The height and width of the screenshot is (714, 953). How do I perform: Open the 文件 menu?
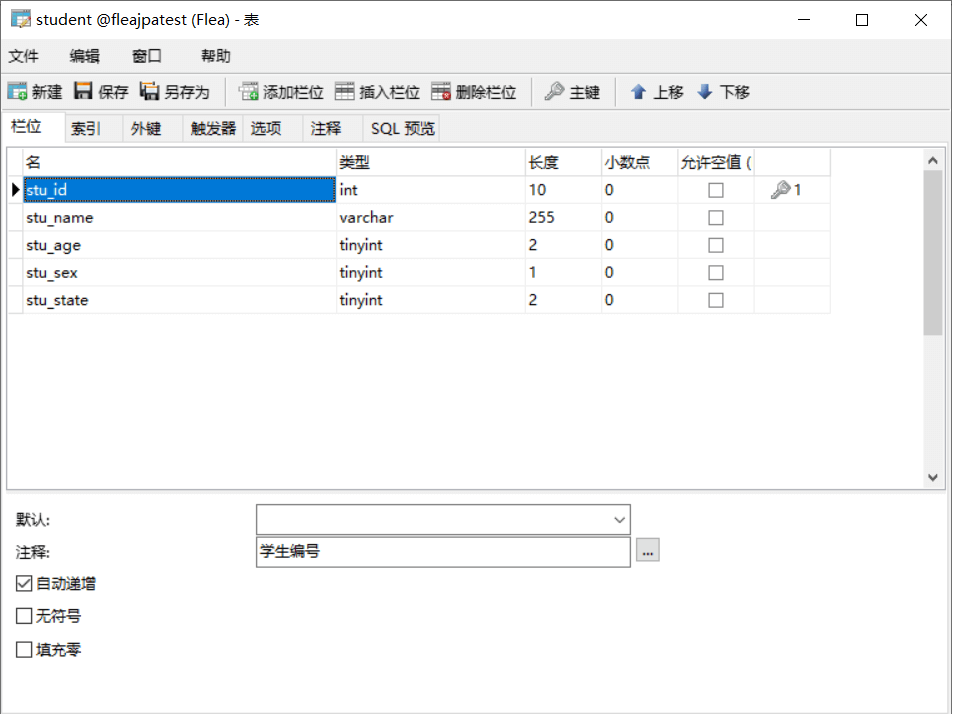pyautogui.click(x=24, y=57)
